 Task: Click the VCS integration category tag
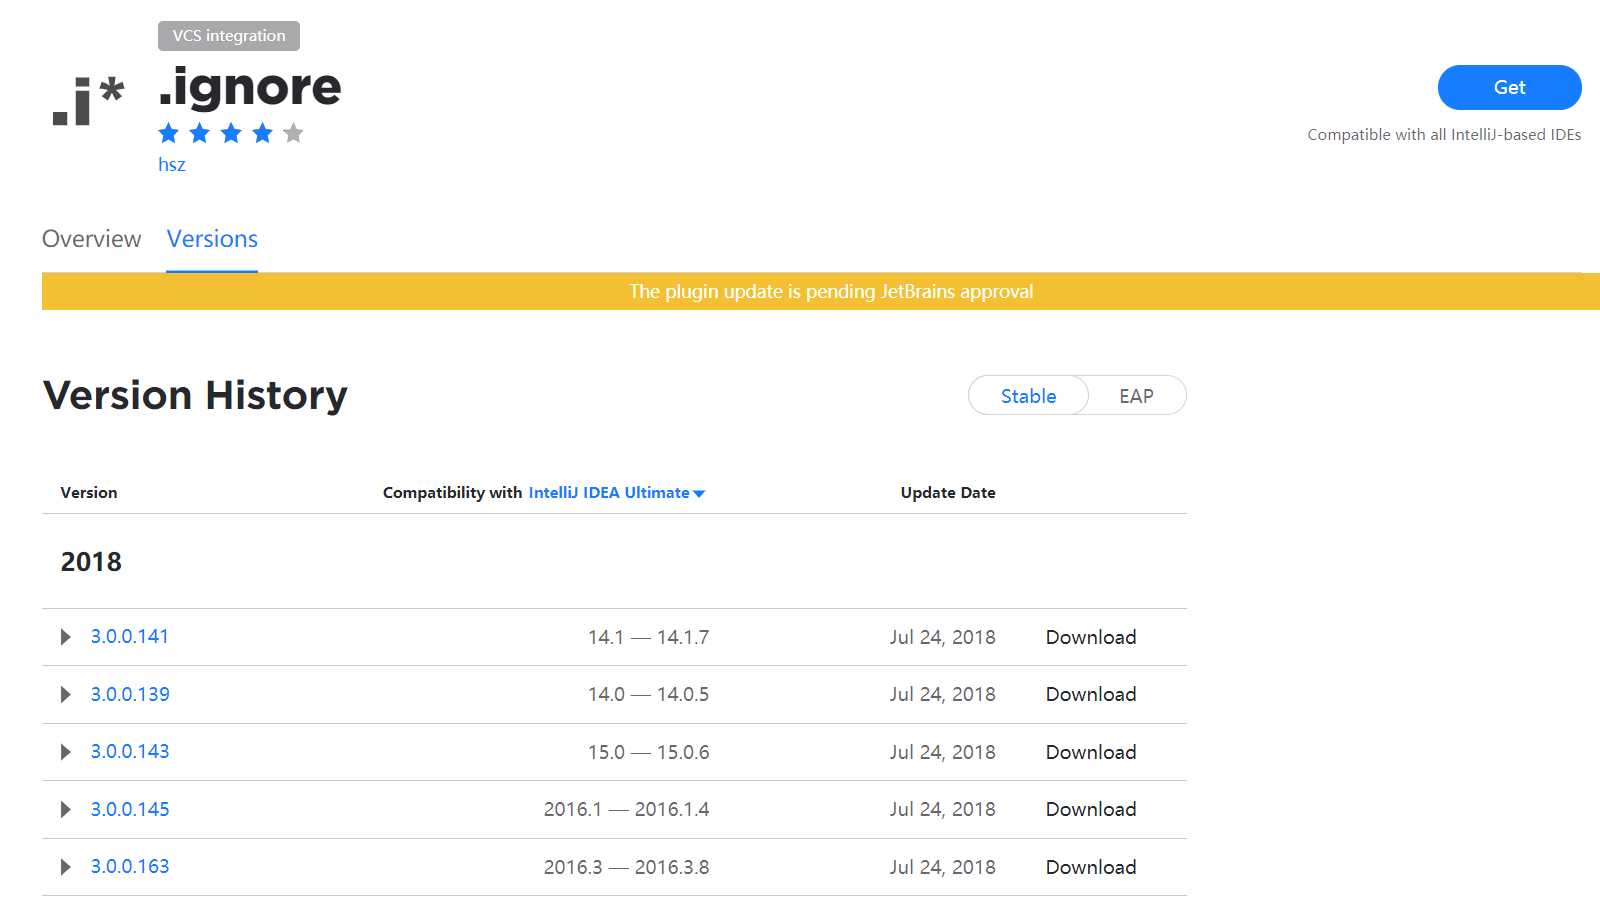pos(229,36)
